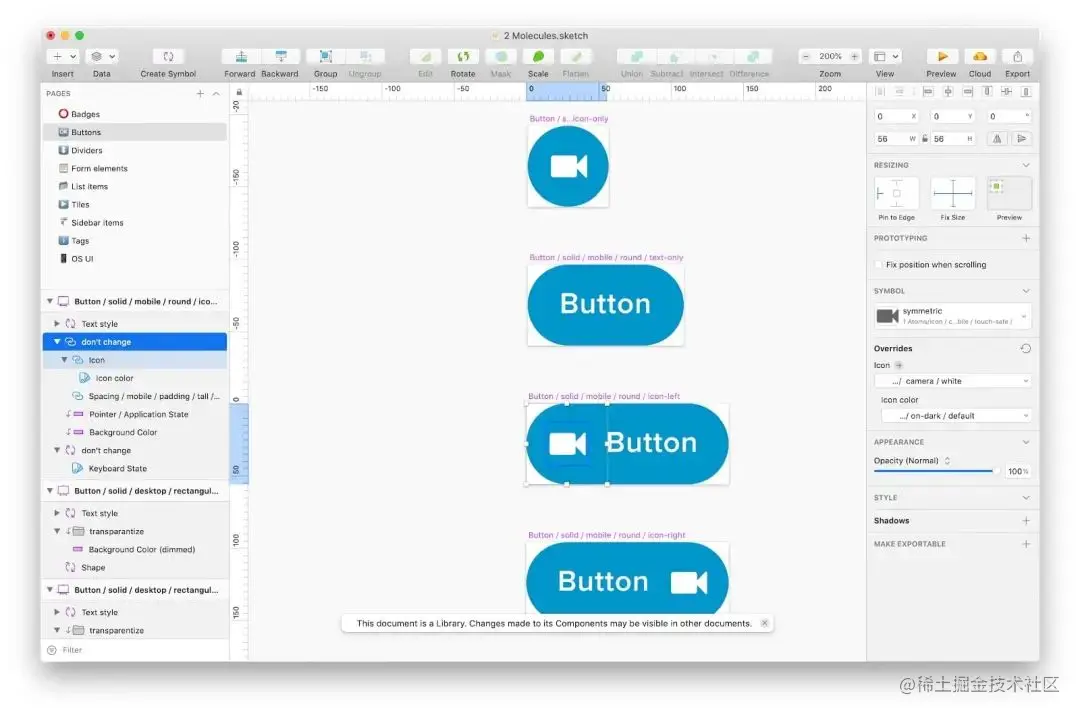
Task: Switch to the Dividers page
Action: point(86,150)
